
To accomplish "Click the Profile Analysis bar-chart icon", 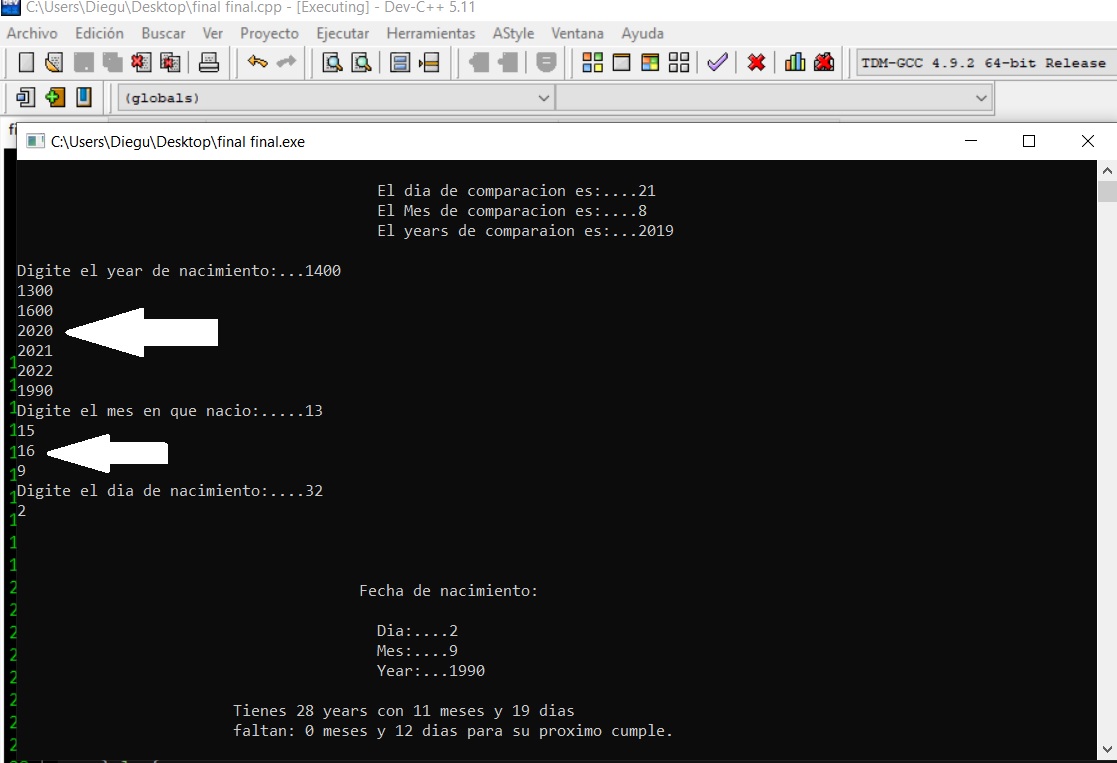I will click(794, 63).
